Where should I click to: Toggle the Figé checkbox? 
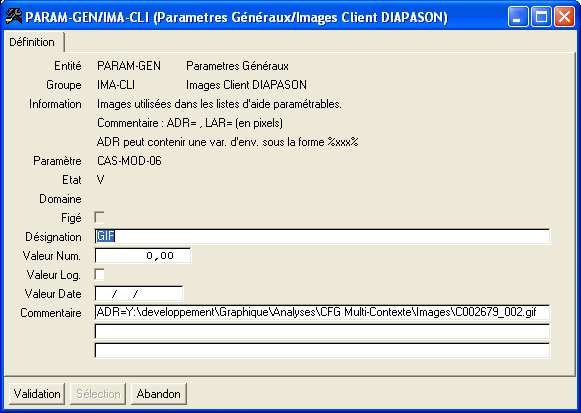[x=99, y=217]
